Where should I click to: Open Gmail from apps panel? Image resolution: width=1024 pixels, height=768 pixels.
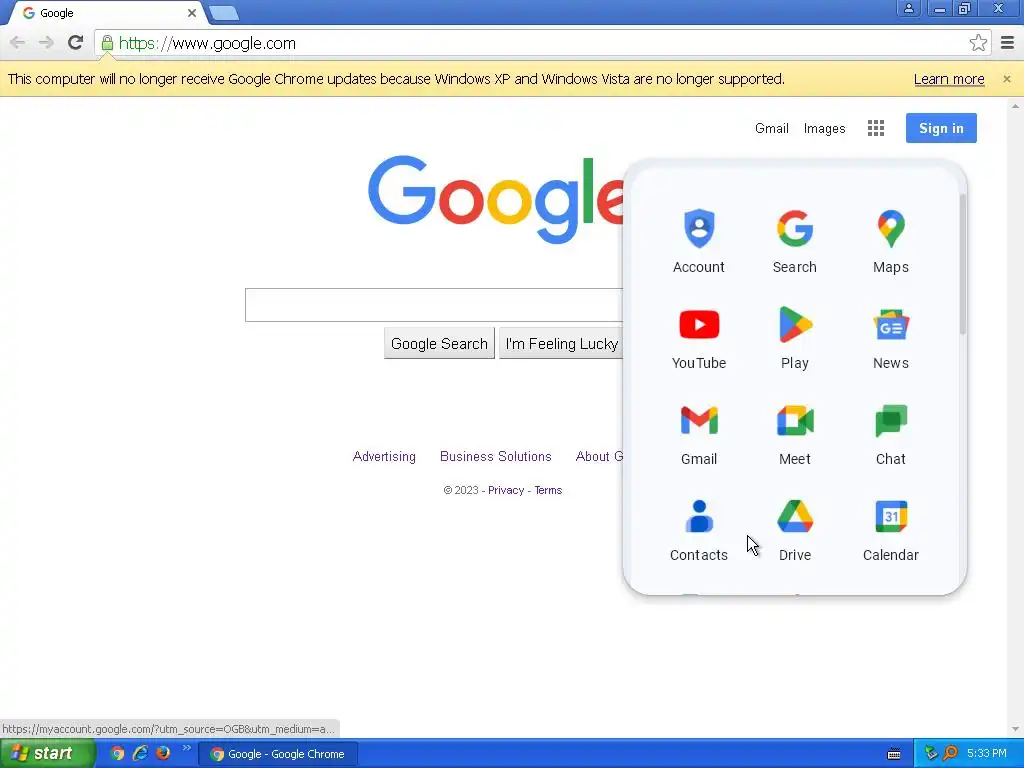coord(699,433)
